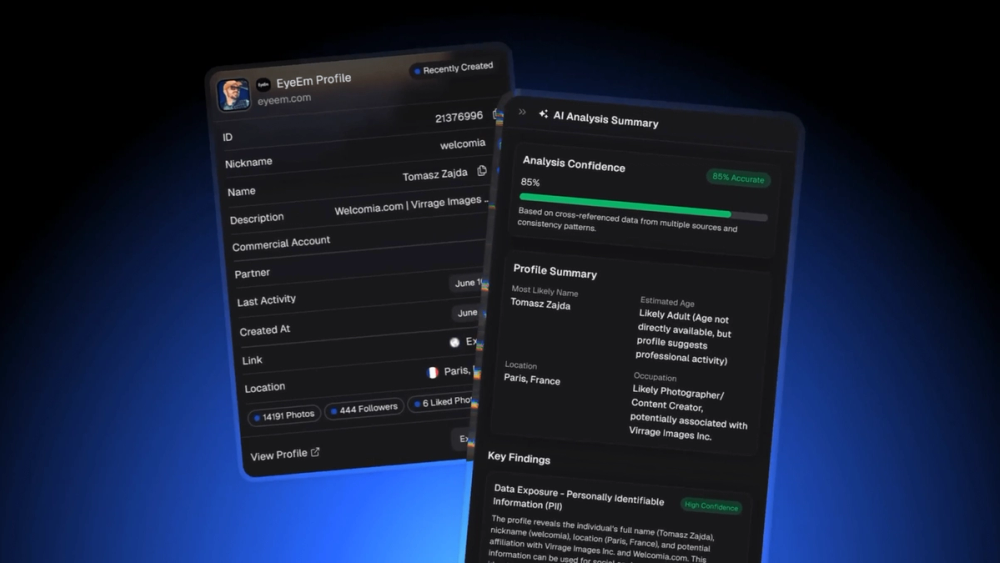1000x563 pixels.
Task: Click the AI Analysis Summary heading
Action: tap(605, 119)
